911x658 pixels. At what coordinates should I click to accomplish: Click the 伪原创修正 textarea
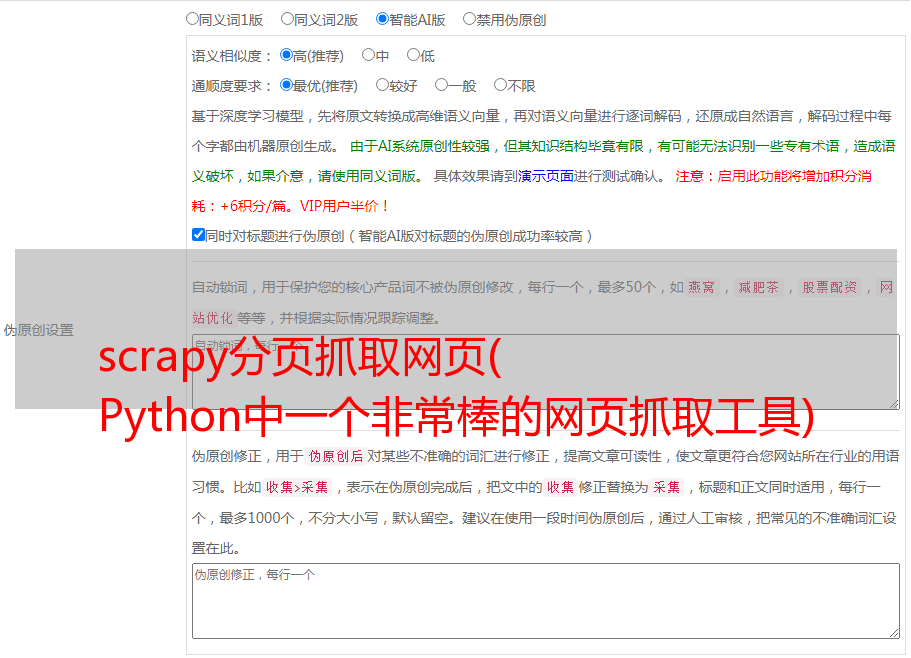tap(546, 601)
